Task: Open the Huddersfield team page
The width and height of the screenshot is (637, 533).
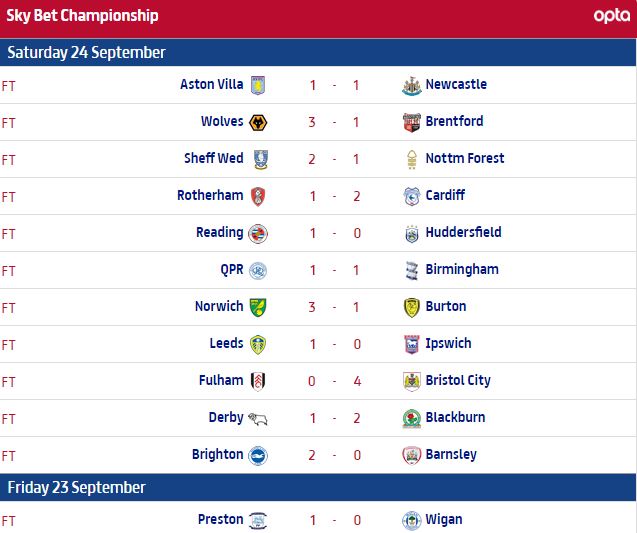Action: [463, 232]
